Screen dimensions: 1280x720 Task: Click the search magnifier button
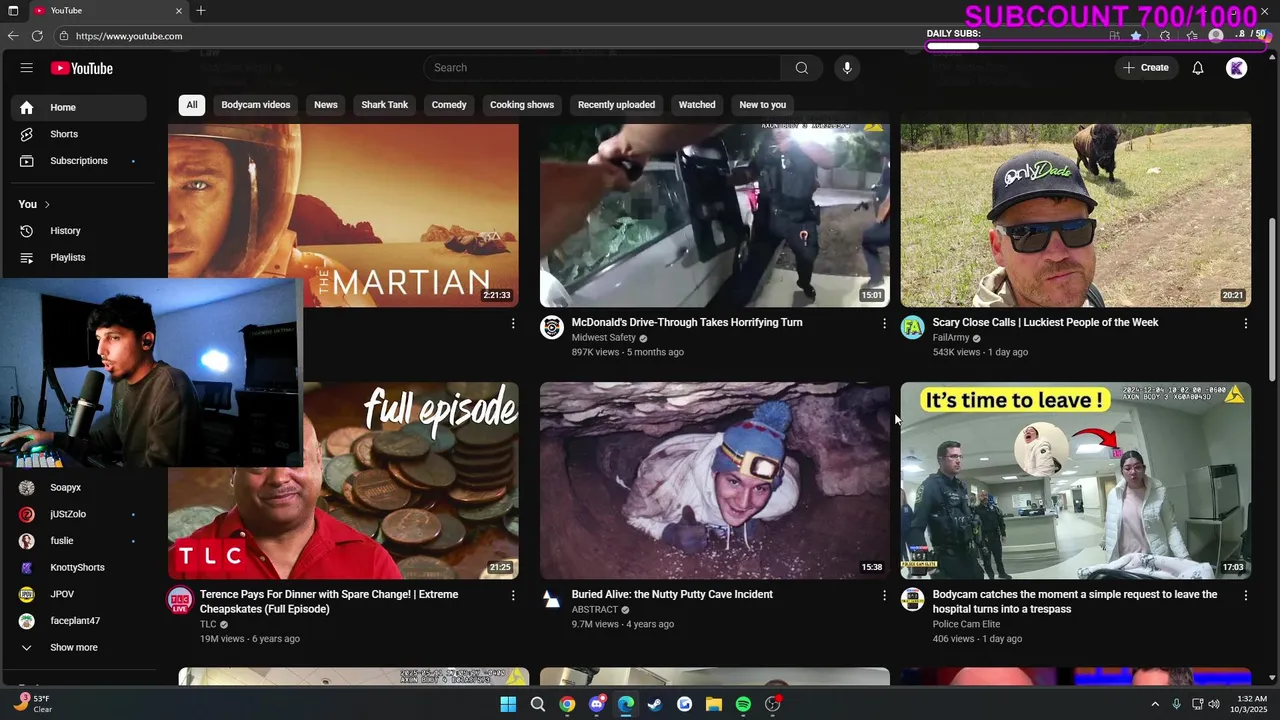[x=801, y=68]
